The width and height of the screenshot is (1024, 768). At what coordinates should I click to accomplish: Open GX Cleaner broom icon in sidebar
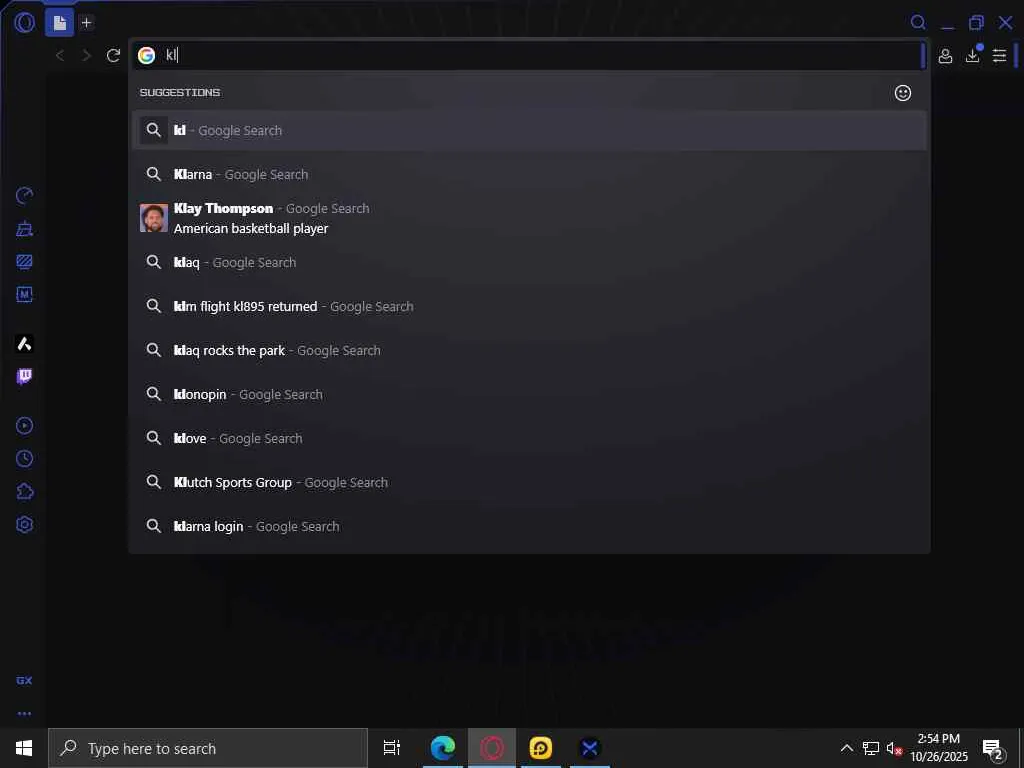(x=24, y=229)
